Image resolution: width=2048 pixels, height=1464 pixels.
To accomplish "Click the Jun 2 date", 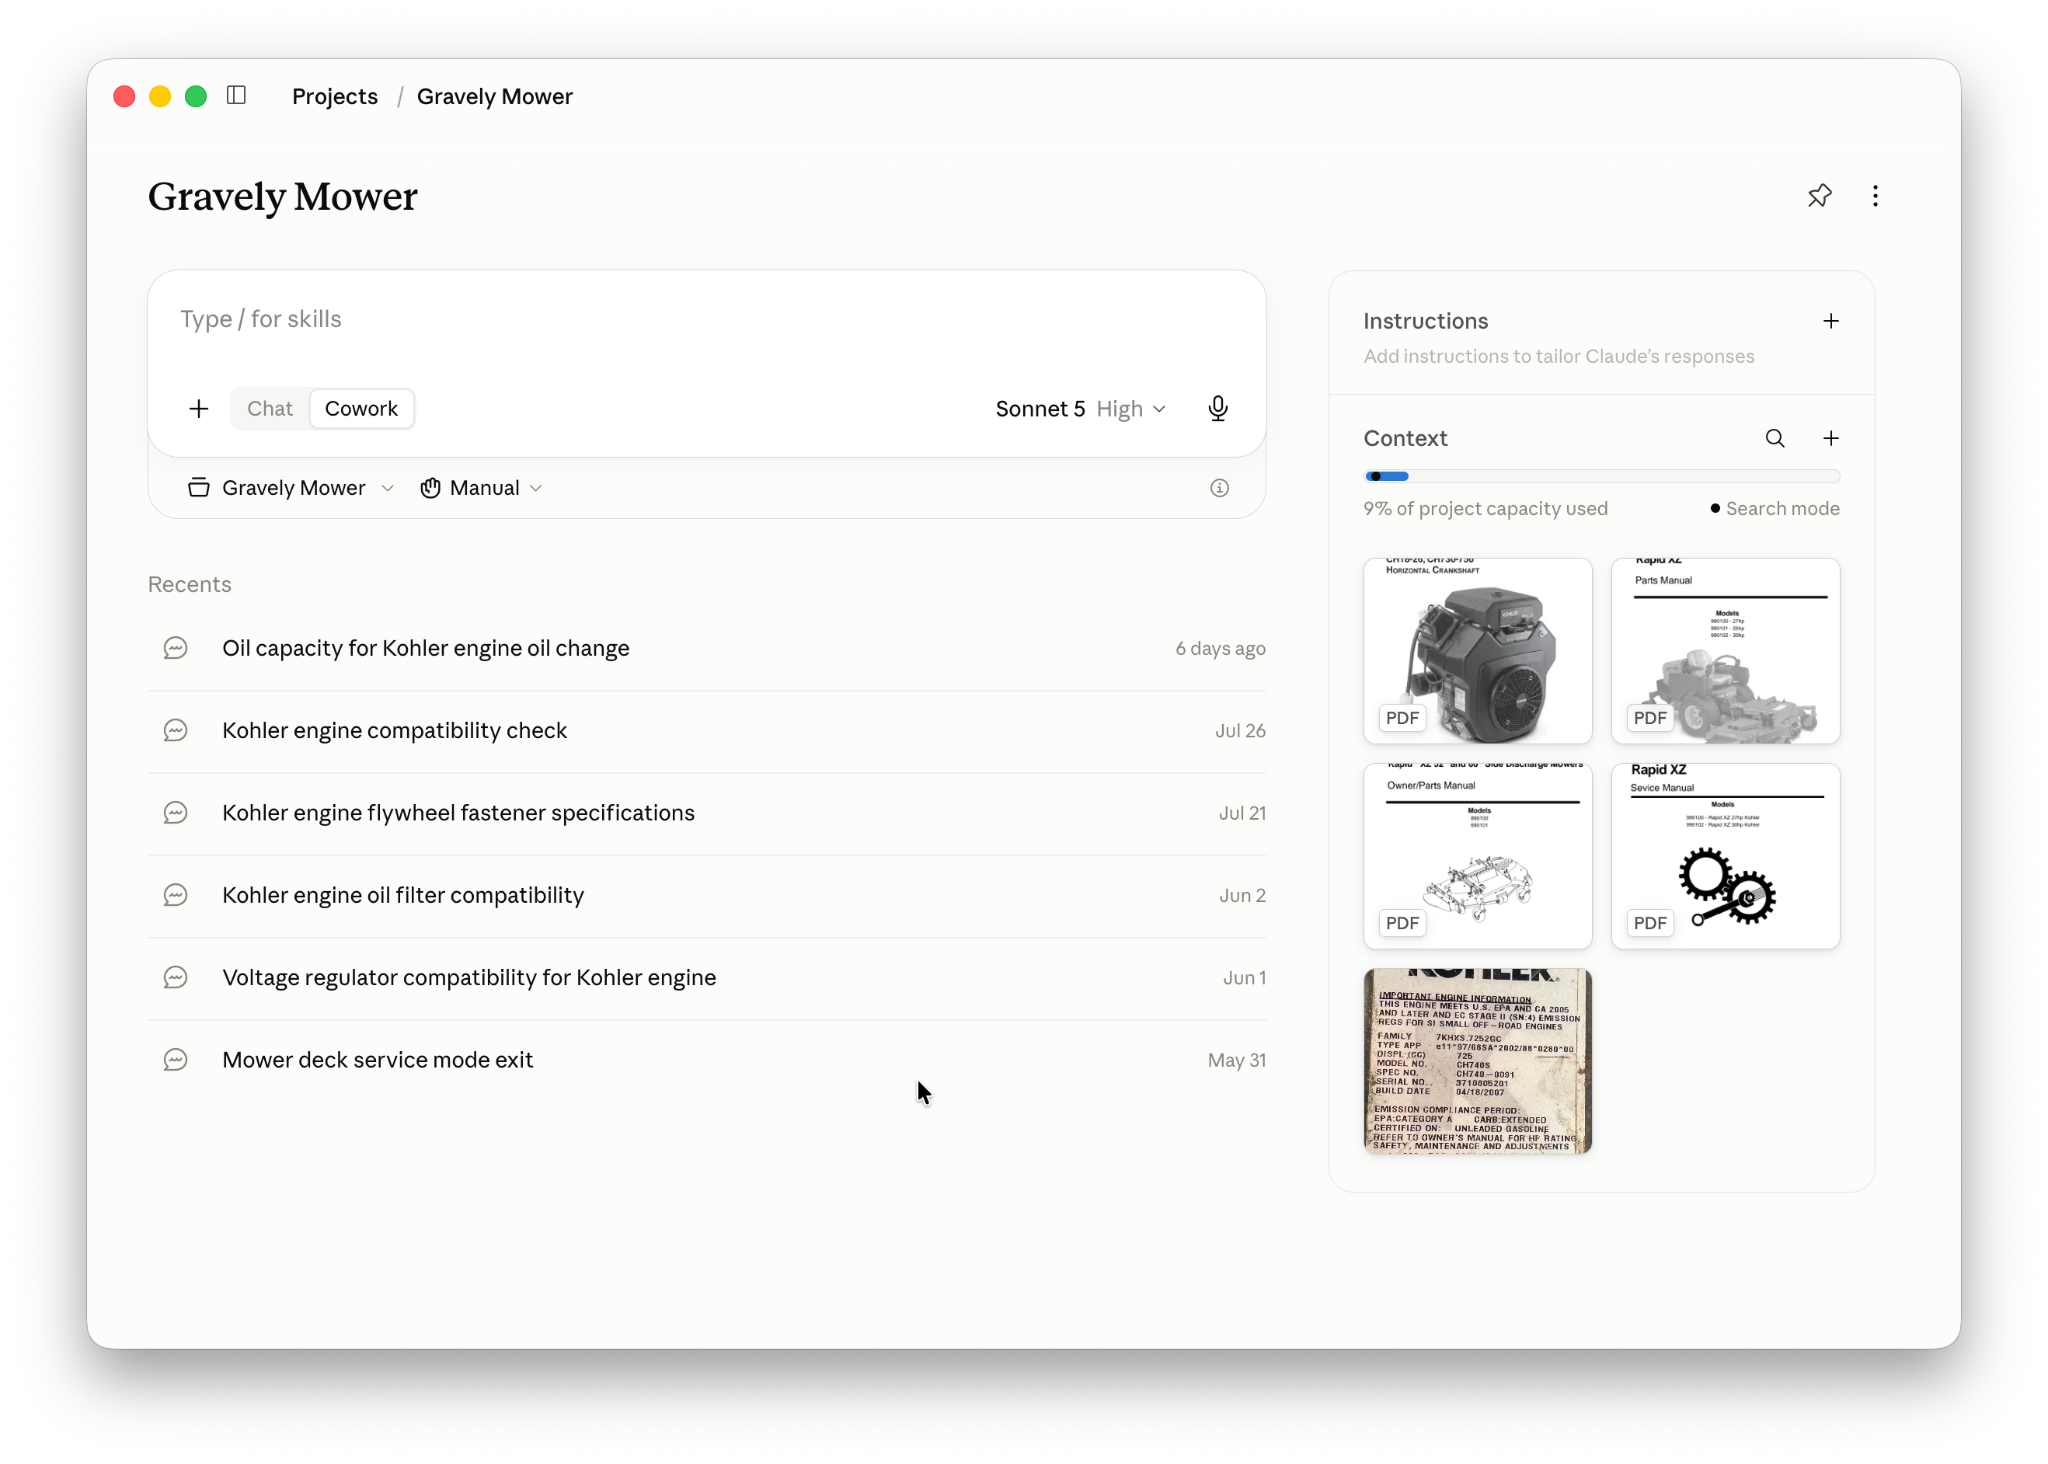I will pos(1242,895).
